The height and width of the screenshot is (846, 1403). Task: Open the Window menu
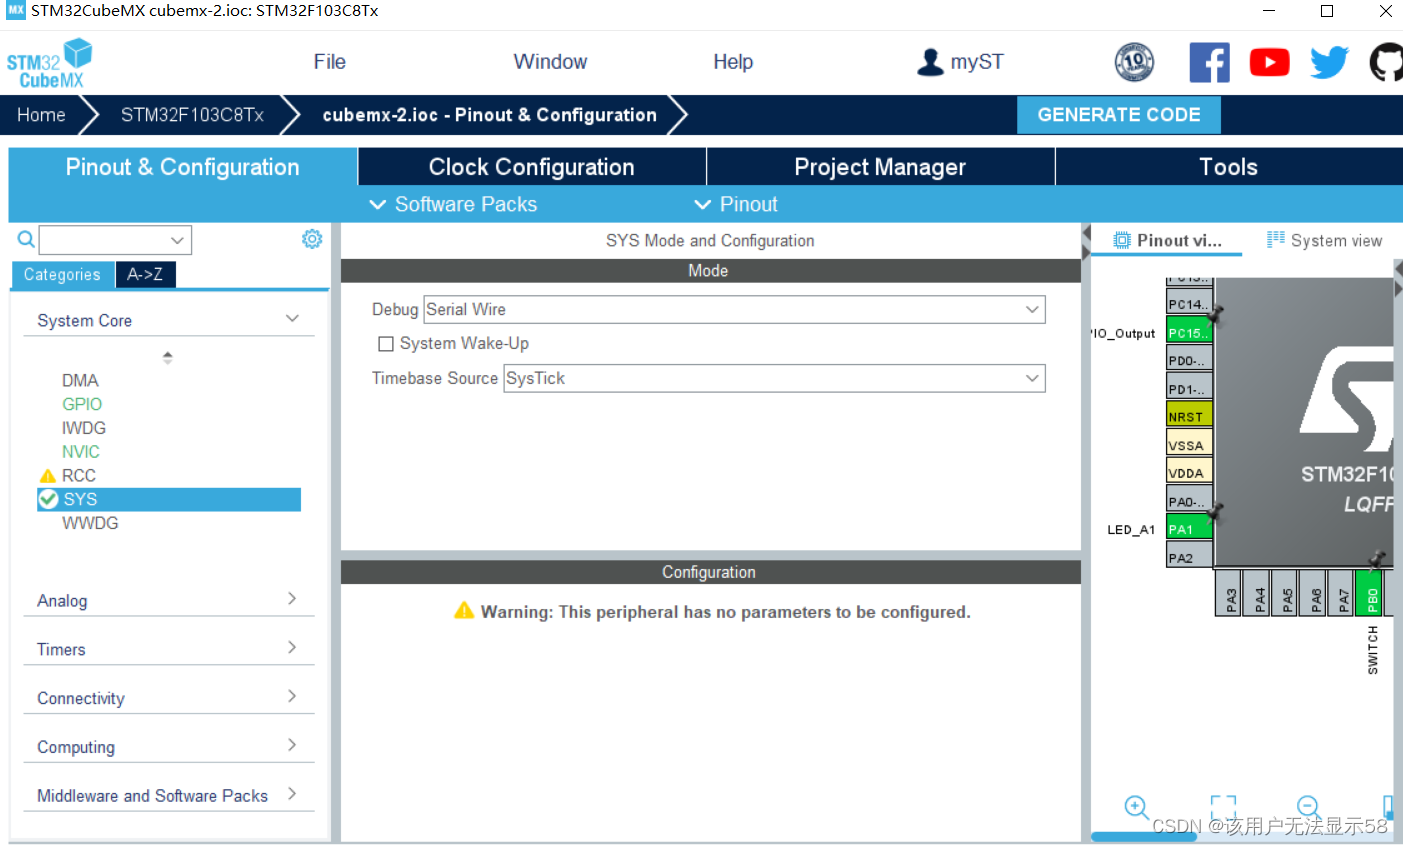click(550, 62)
